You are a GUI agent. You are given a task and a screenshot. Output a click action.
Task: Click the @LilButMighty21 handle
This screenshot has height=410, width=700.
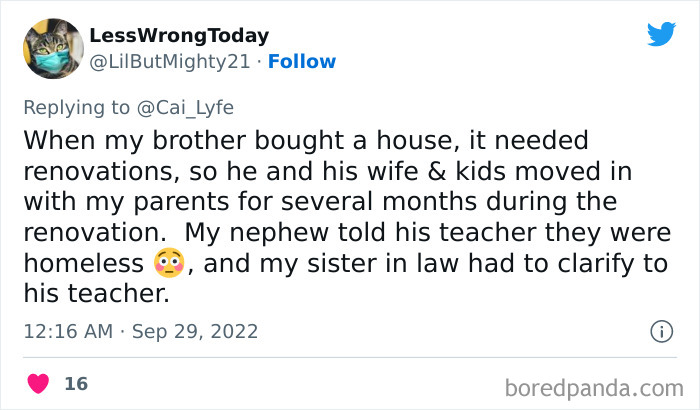tap(167, 61)
